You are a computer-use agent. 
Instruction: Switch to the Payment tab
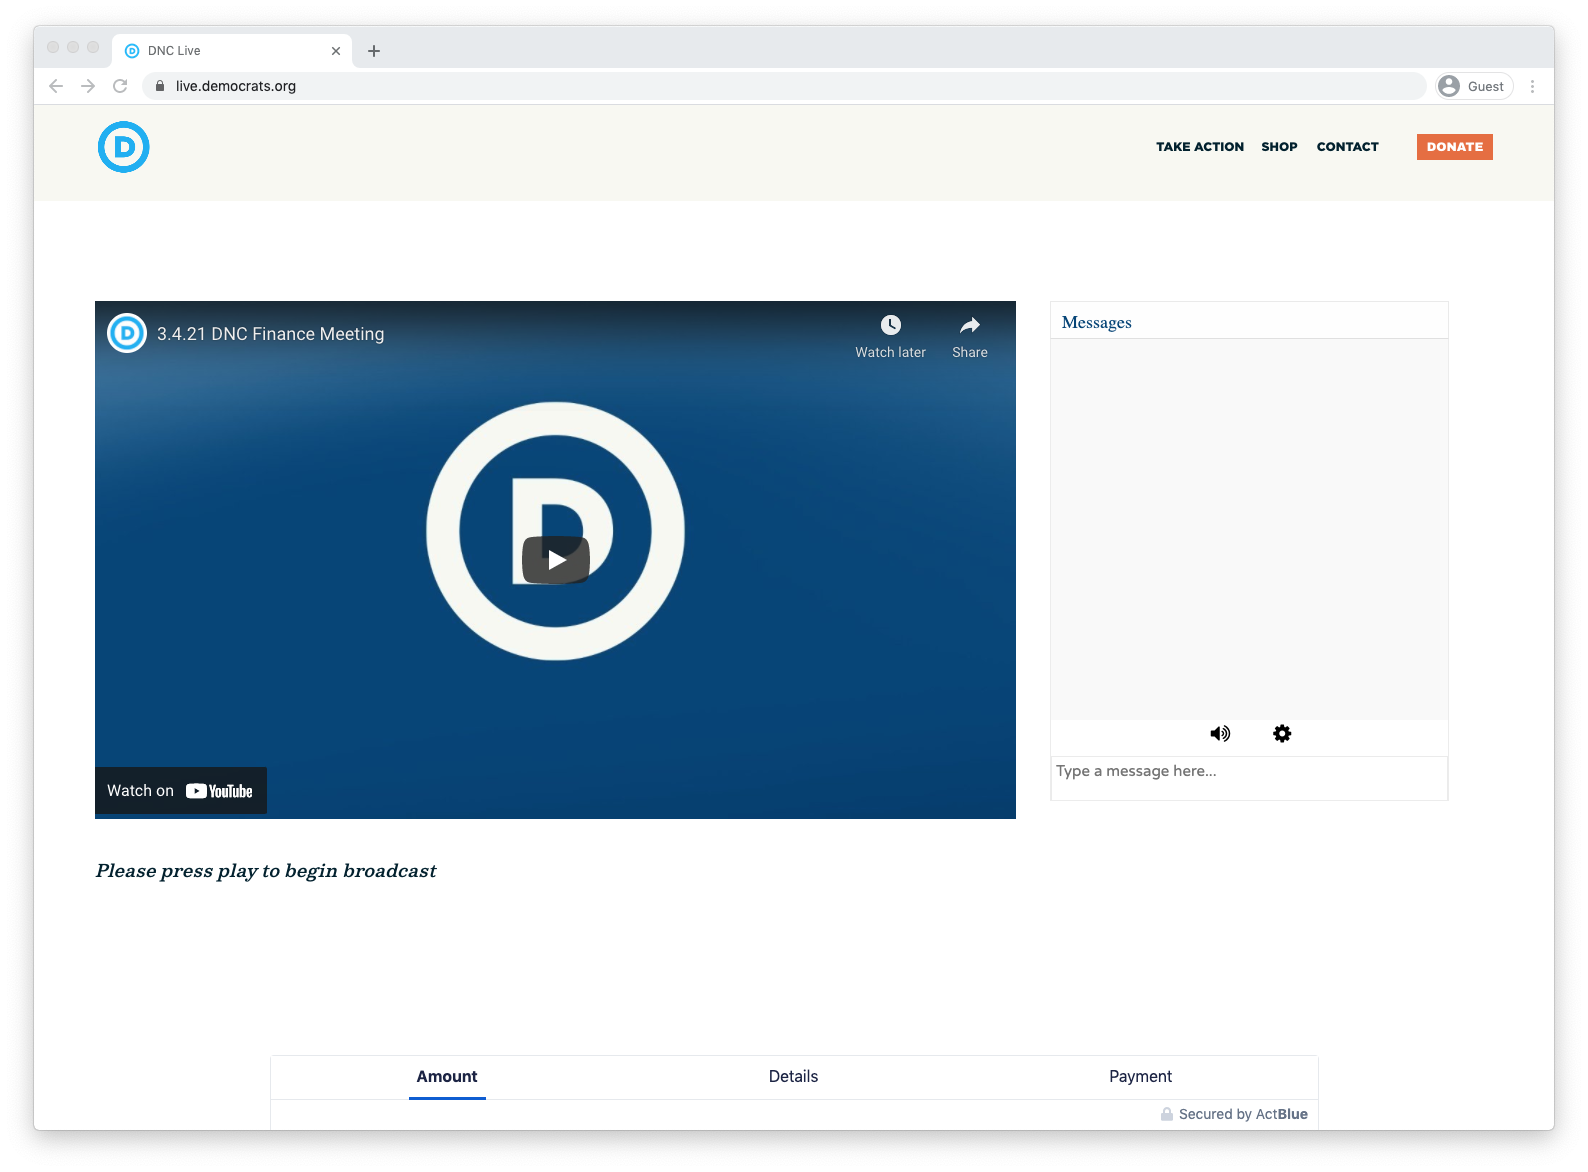tap(1140, 1077)
